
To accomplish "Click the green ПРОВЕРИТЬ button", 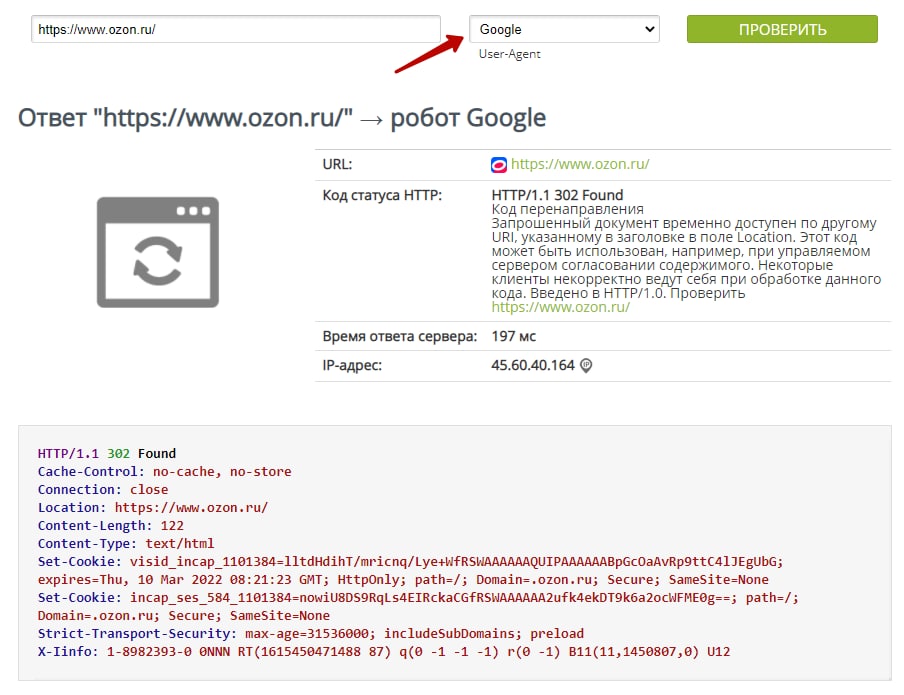I will pyautogui.click(x=782, y=29).
